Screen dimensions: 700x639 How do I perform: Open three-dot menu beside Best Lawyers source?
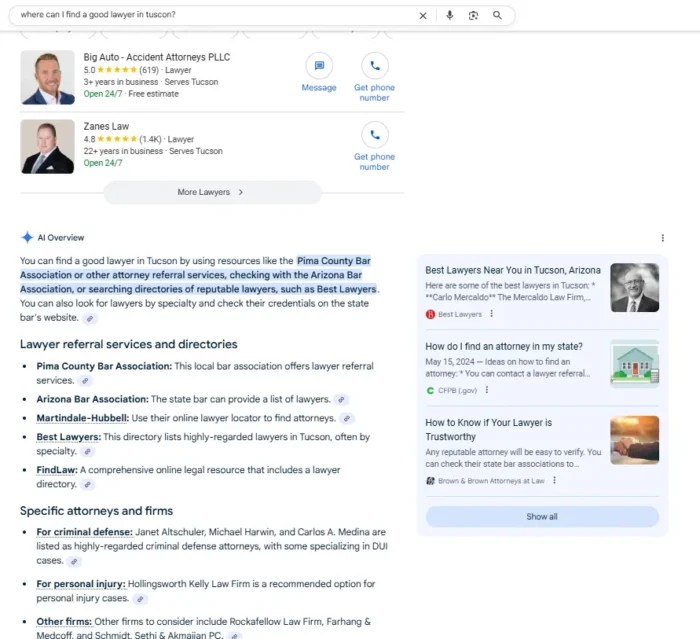[x=492, y=314]
